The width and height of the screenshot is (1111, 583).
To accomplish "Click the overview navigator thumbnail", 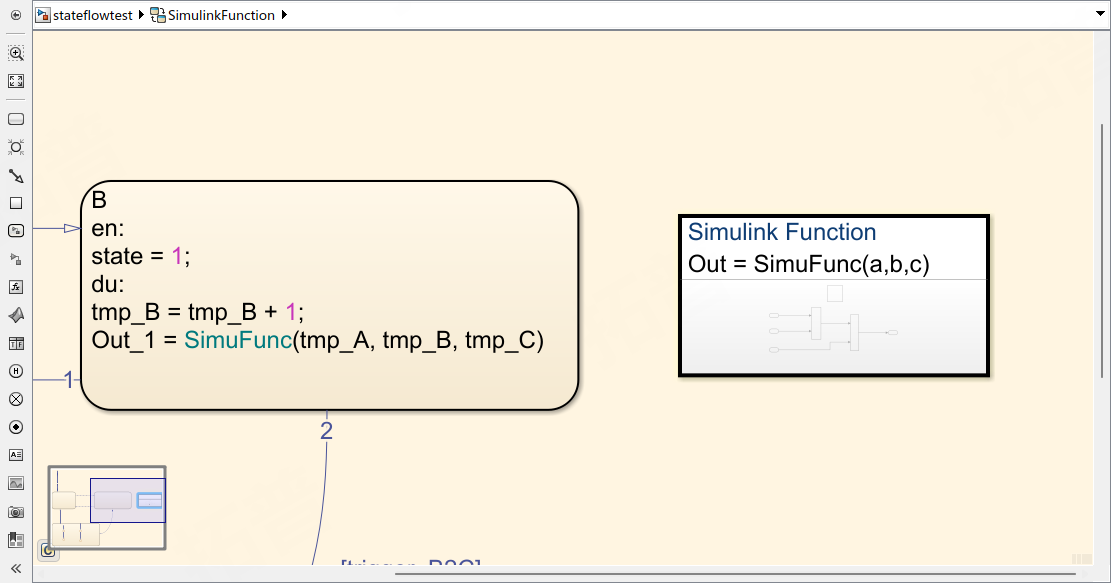I will [106, 507].
